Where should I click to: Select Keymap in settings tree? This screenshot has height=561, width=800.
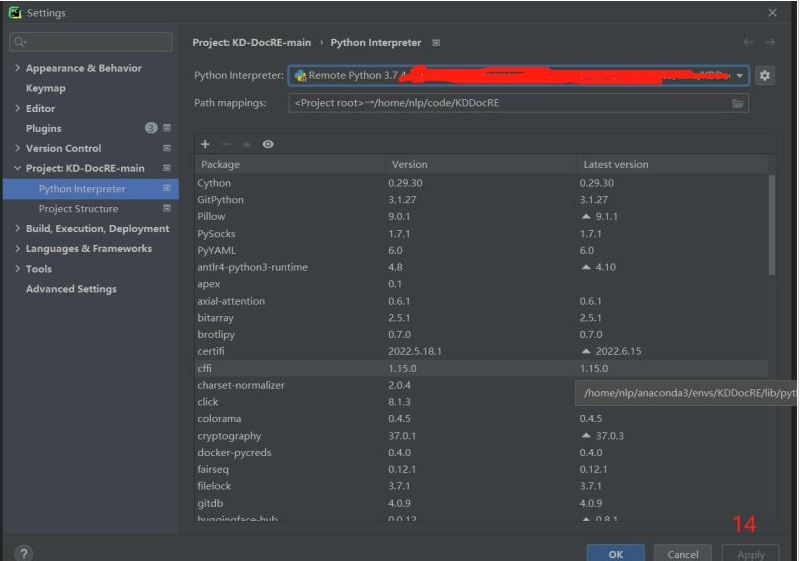[45, 88]
